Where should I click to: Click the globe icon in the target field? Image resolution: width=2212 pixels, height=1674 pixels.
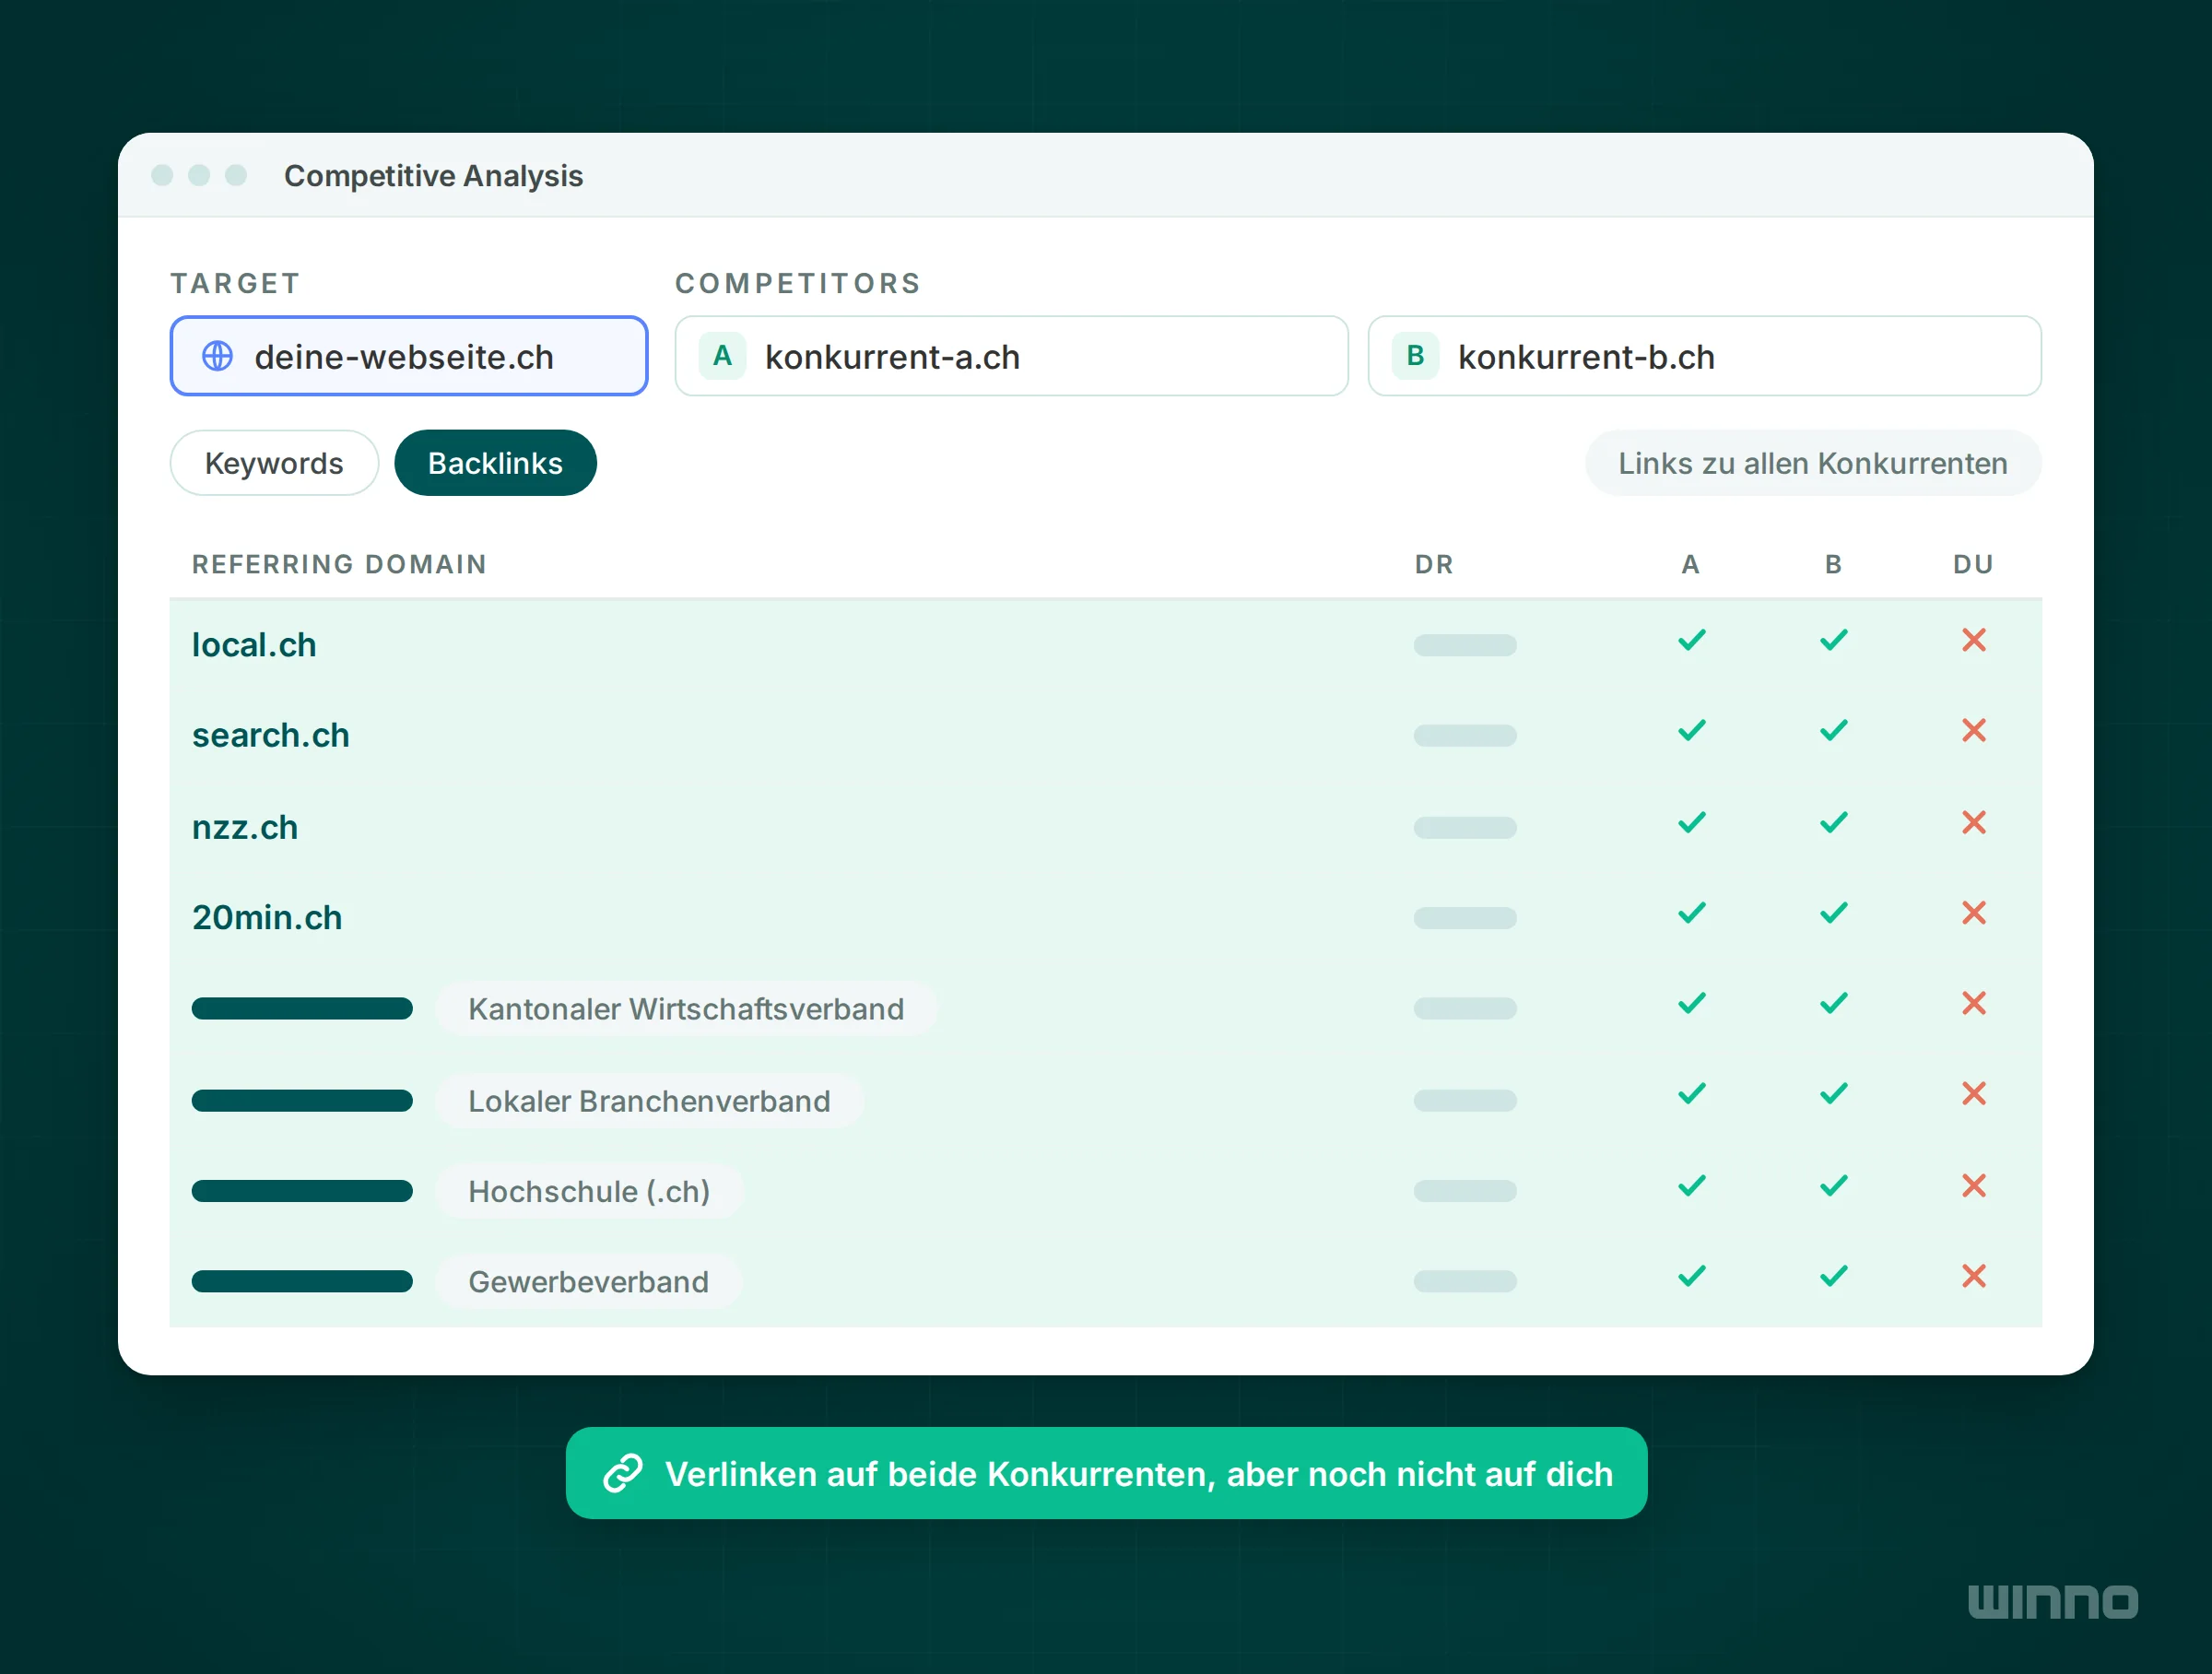click(x=217, y=356)
